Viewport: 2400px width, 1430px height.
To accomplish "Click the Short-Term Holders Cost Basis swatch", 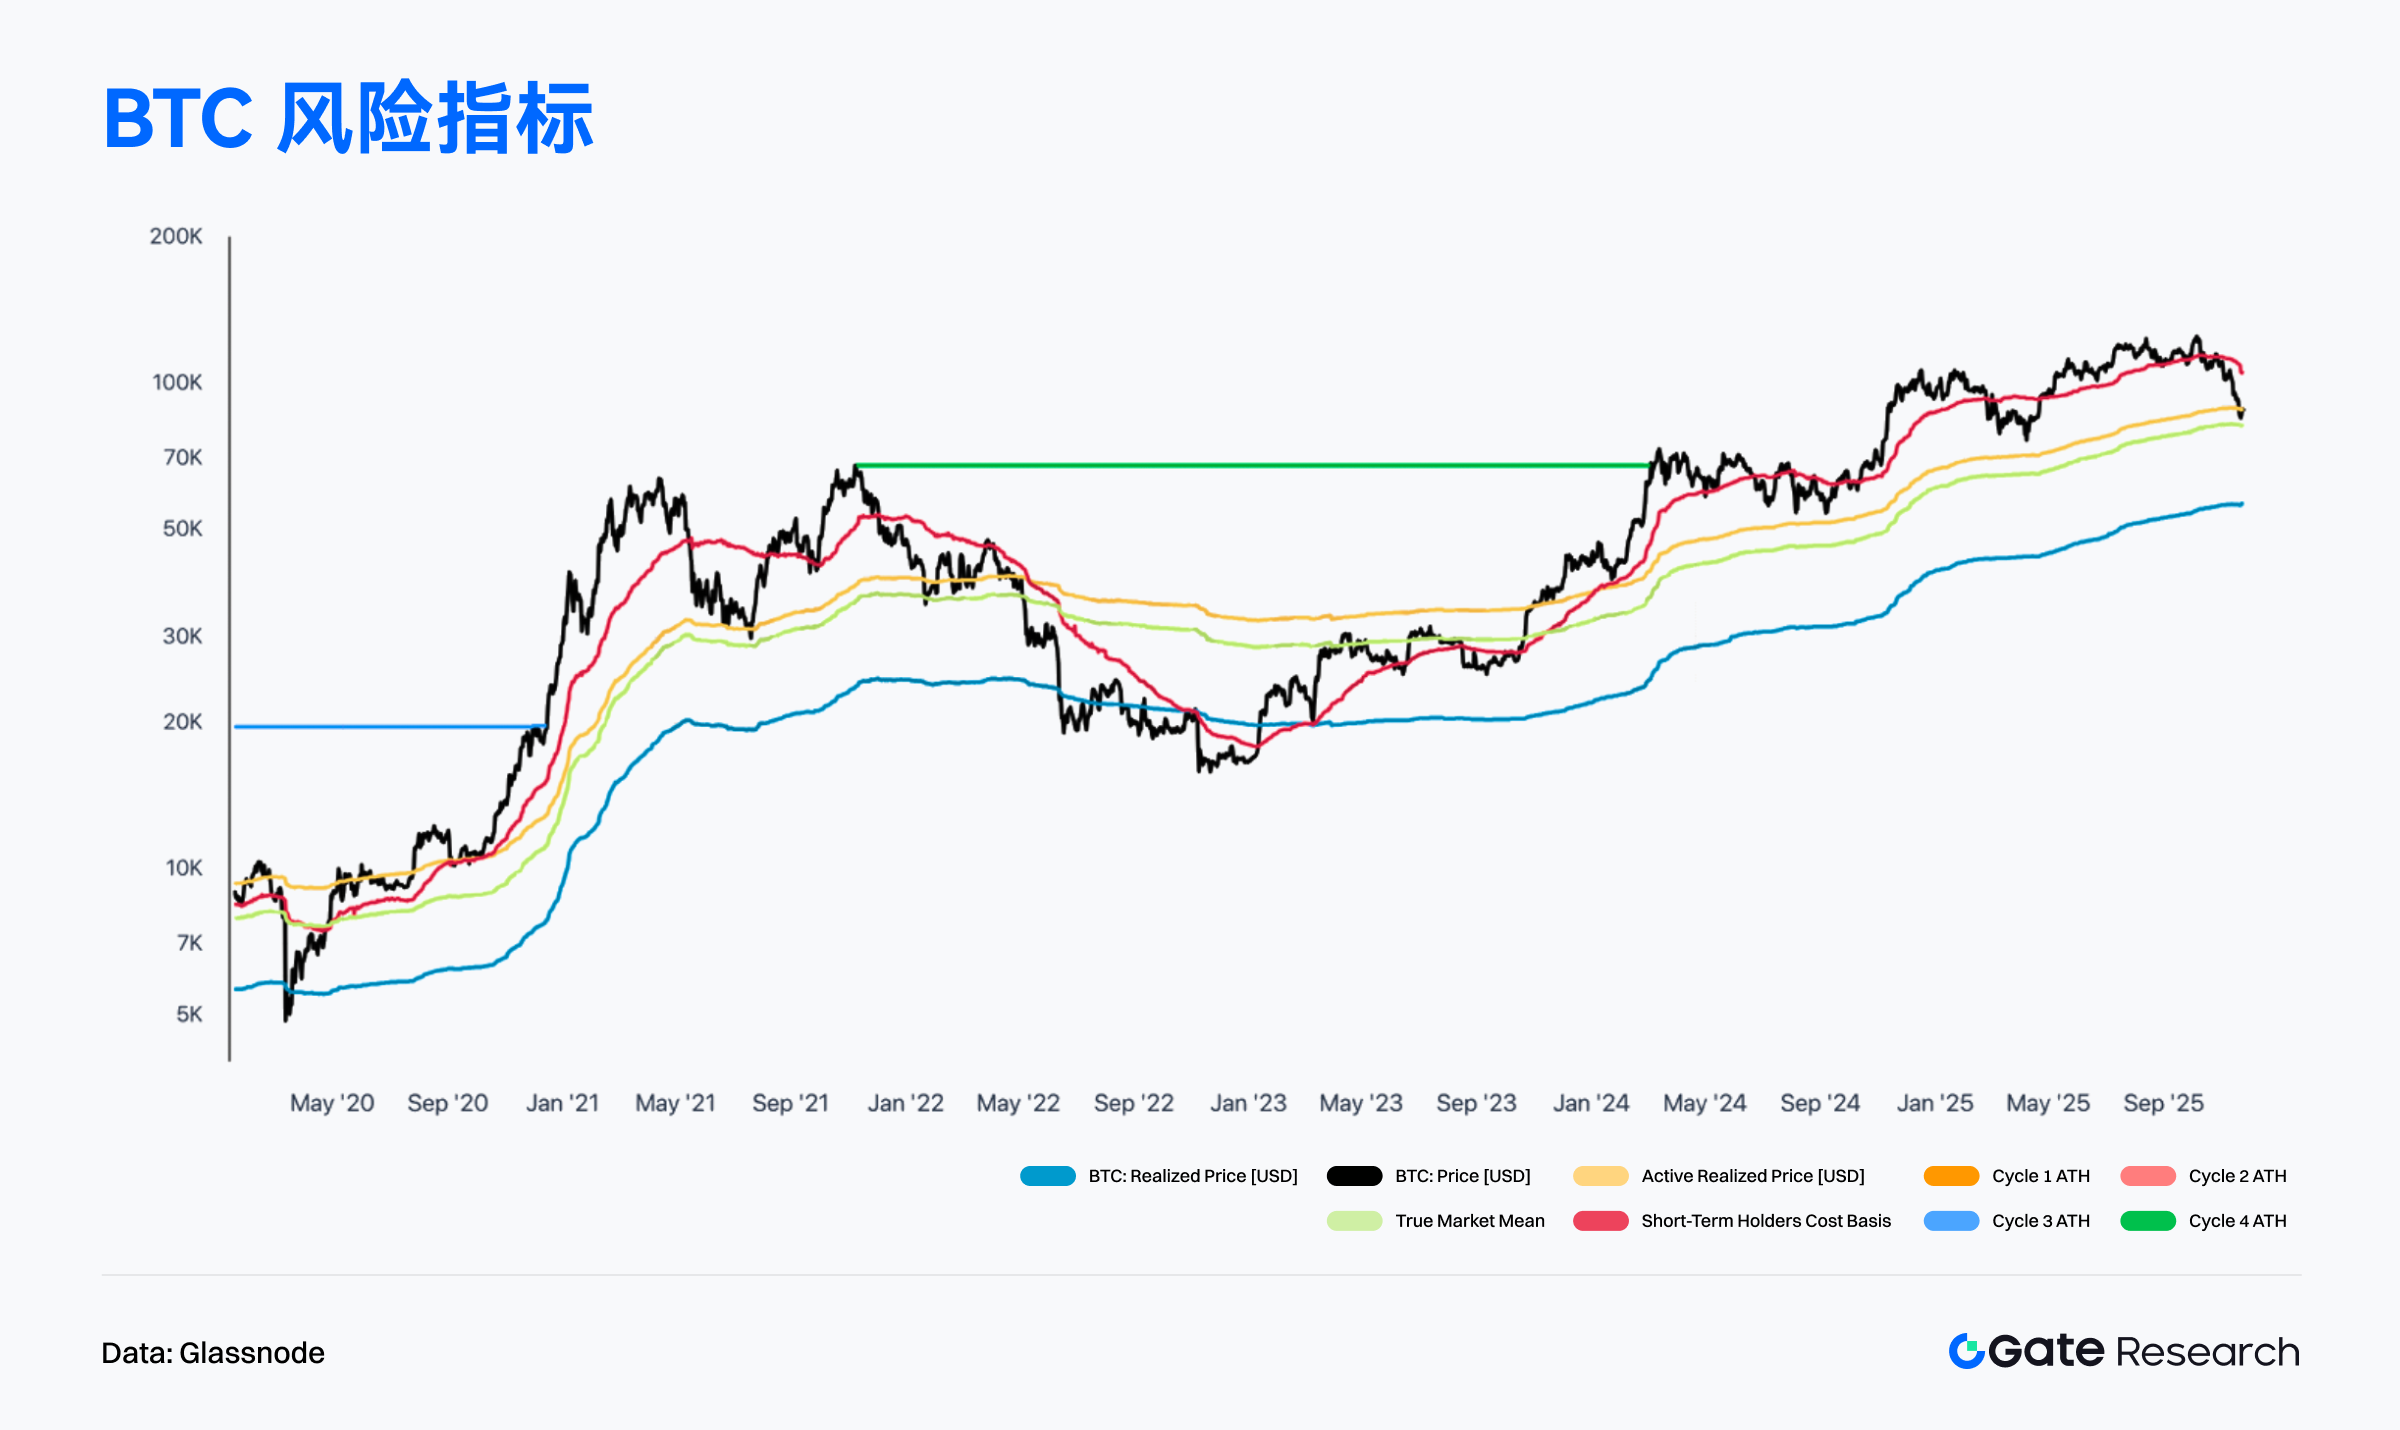I will pos(1600,1221).
